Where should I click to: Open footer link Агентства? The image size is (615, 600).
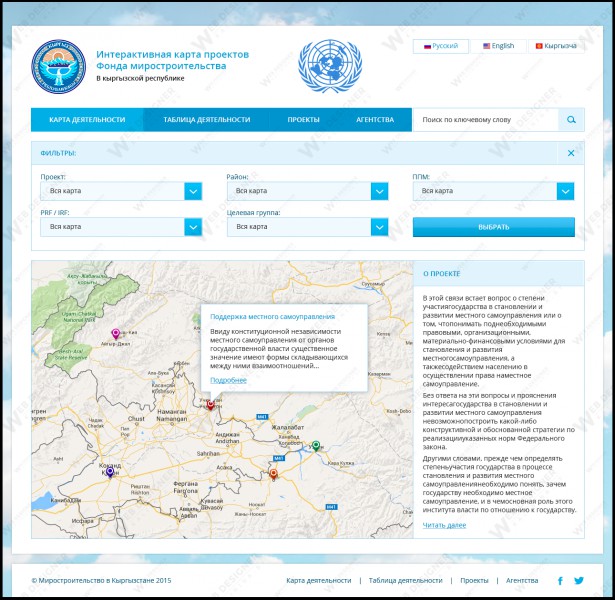click(x=522, y=580)
